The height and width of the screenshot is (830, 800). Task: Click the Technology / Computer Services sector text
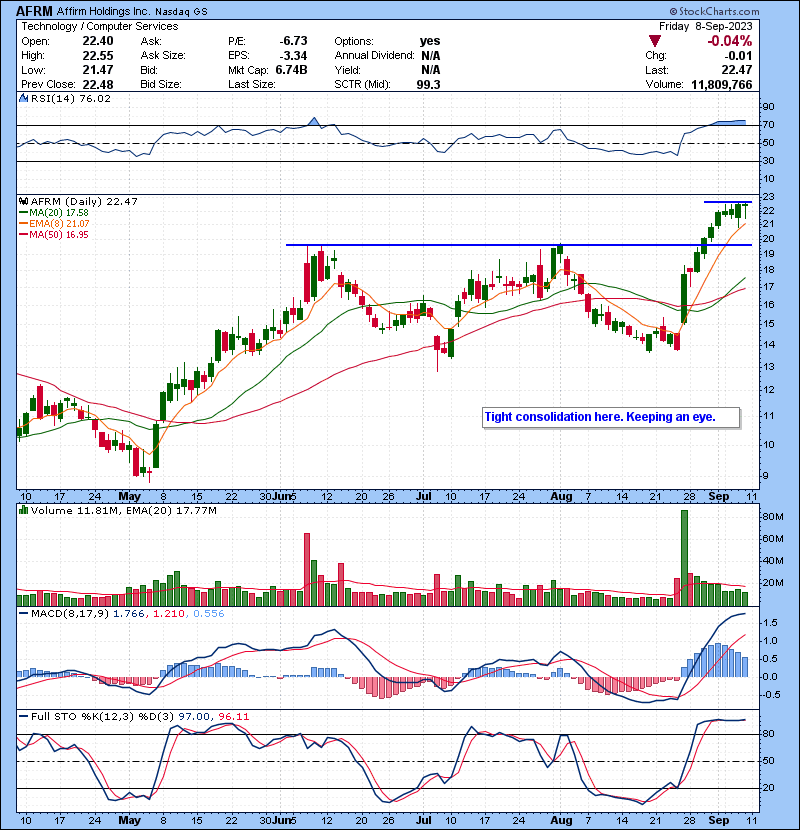pos(100,26)
